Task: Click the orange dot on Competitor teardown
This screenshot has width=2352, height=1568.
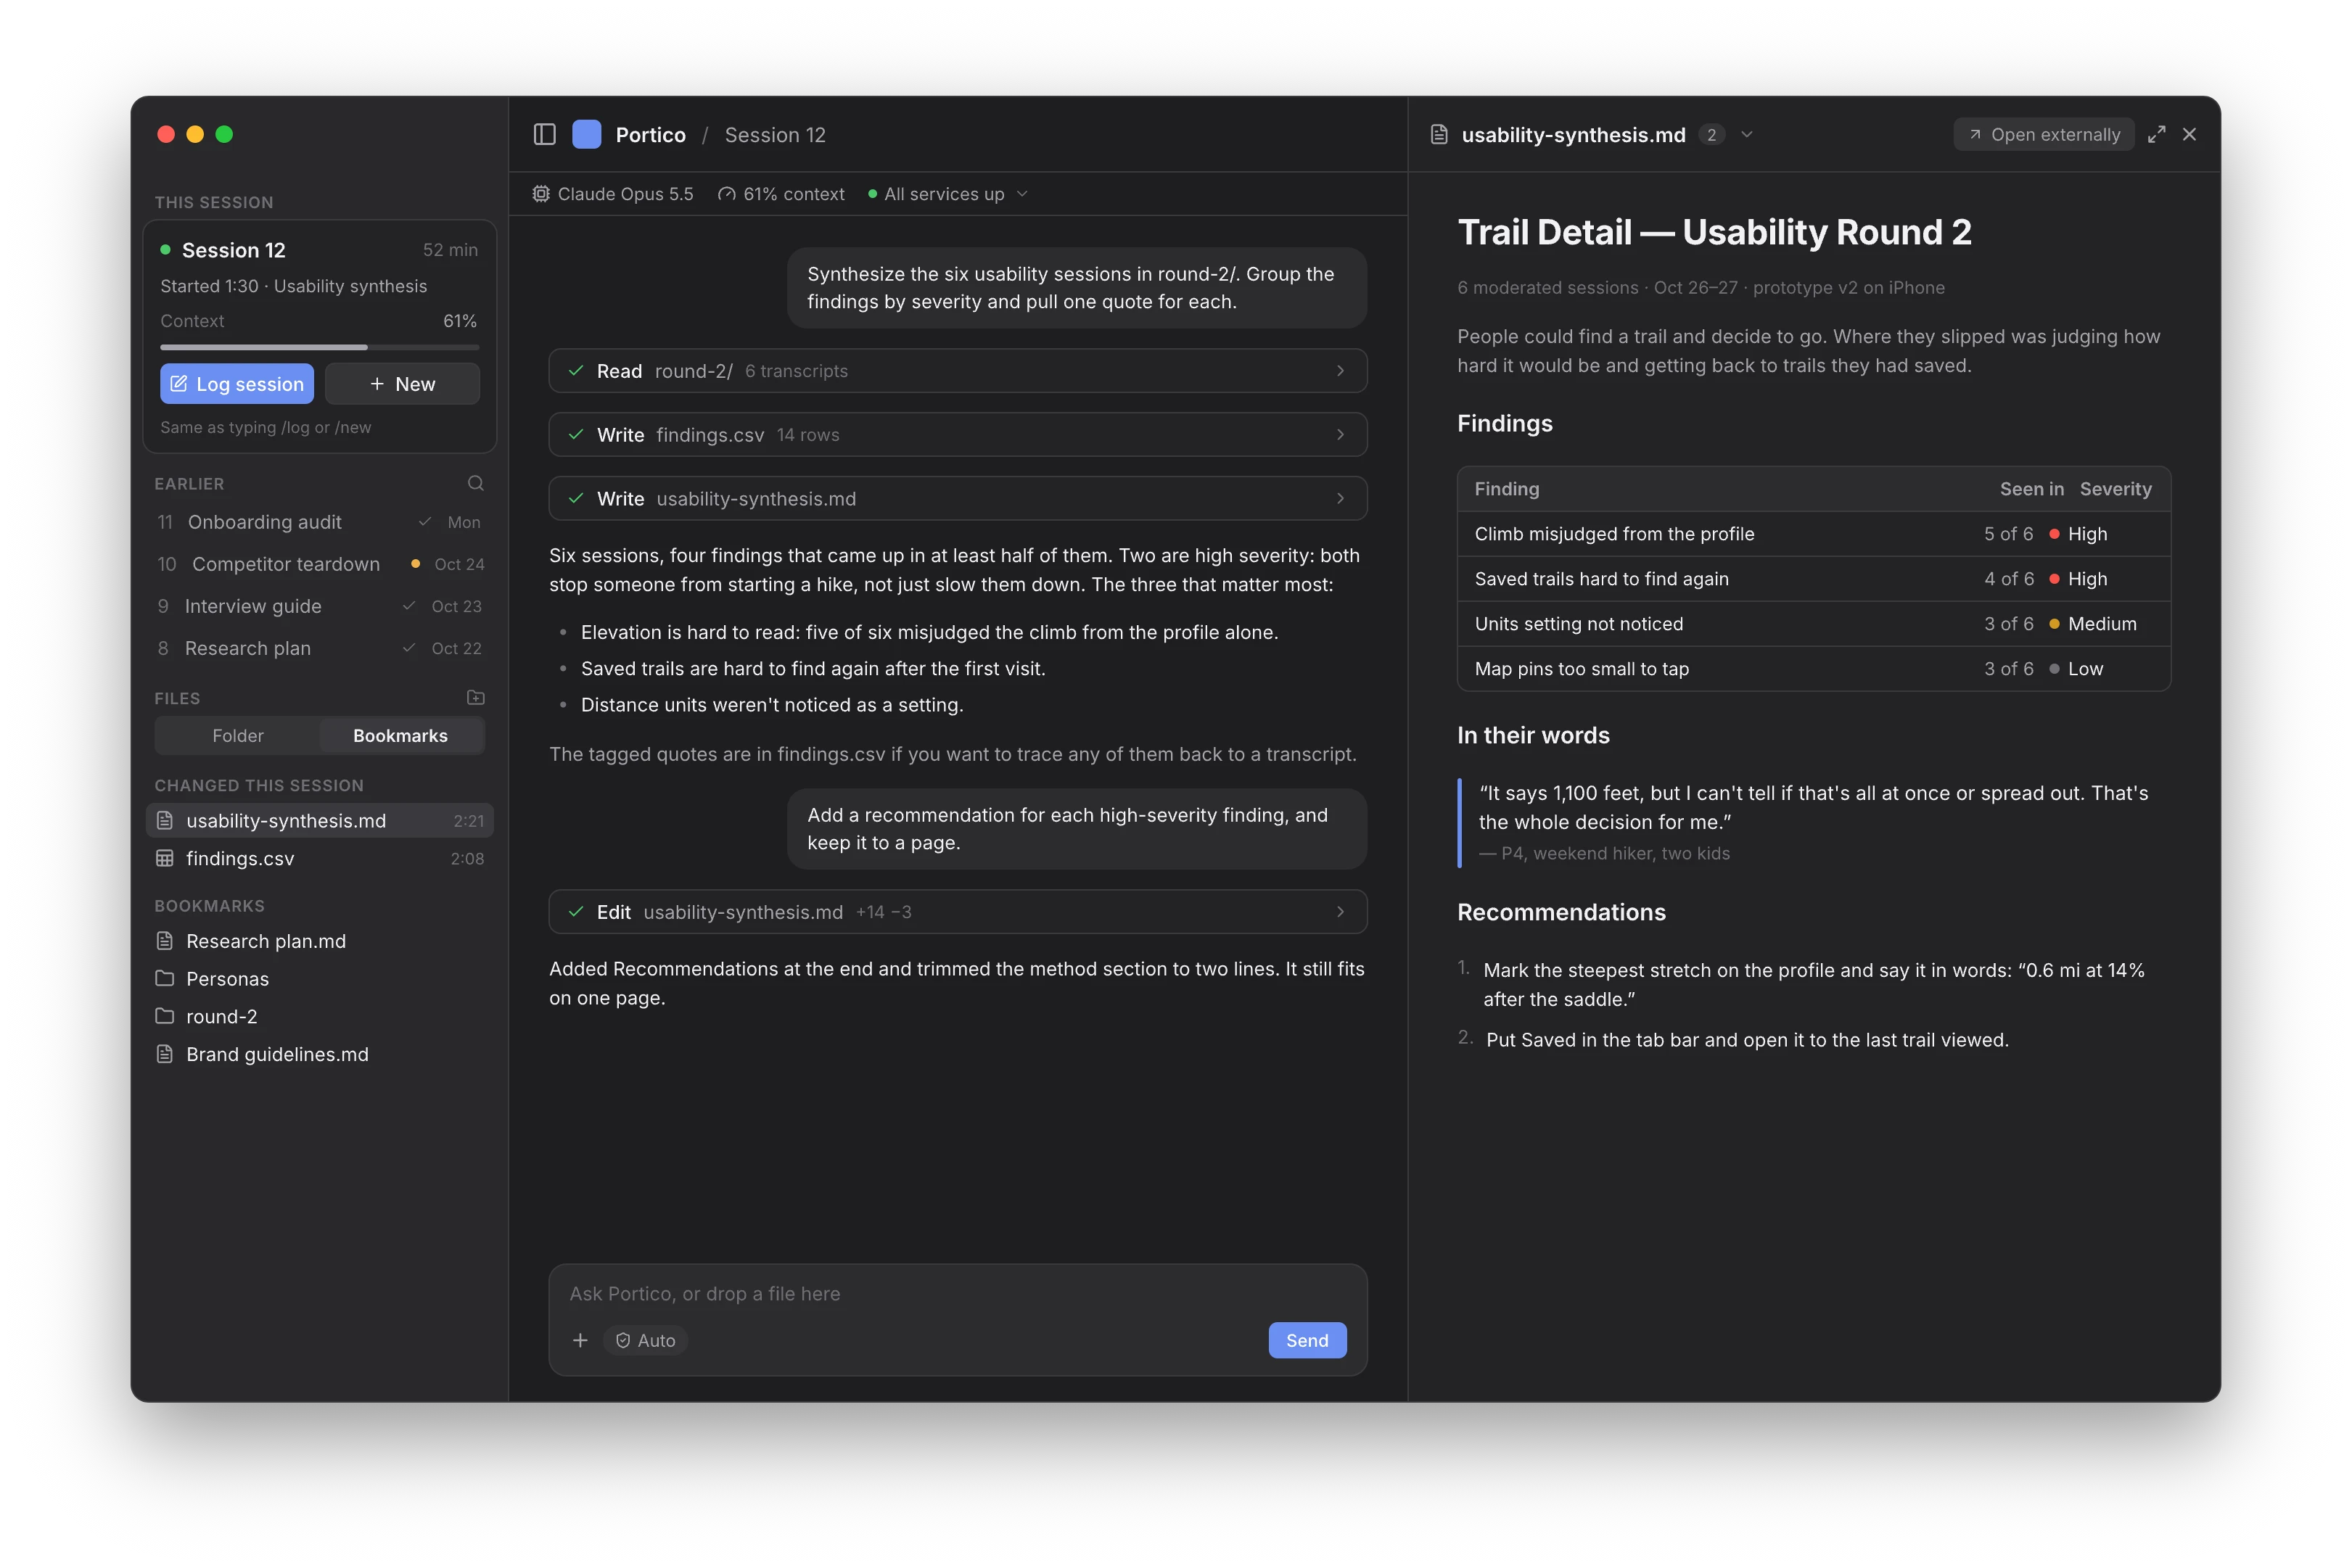Action: tap(415, 564)
